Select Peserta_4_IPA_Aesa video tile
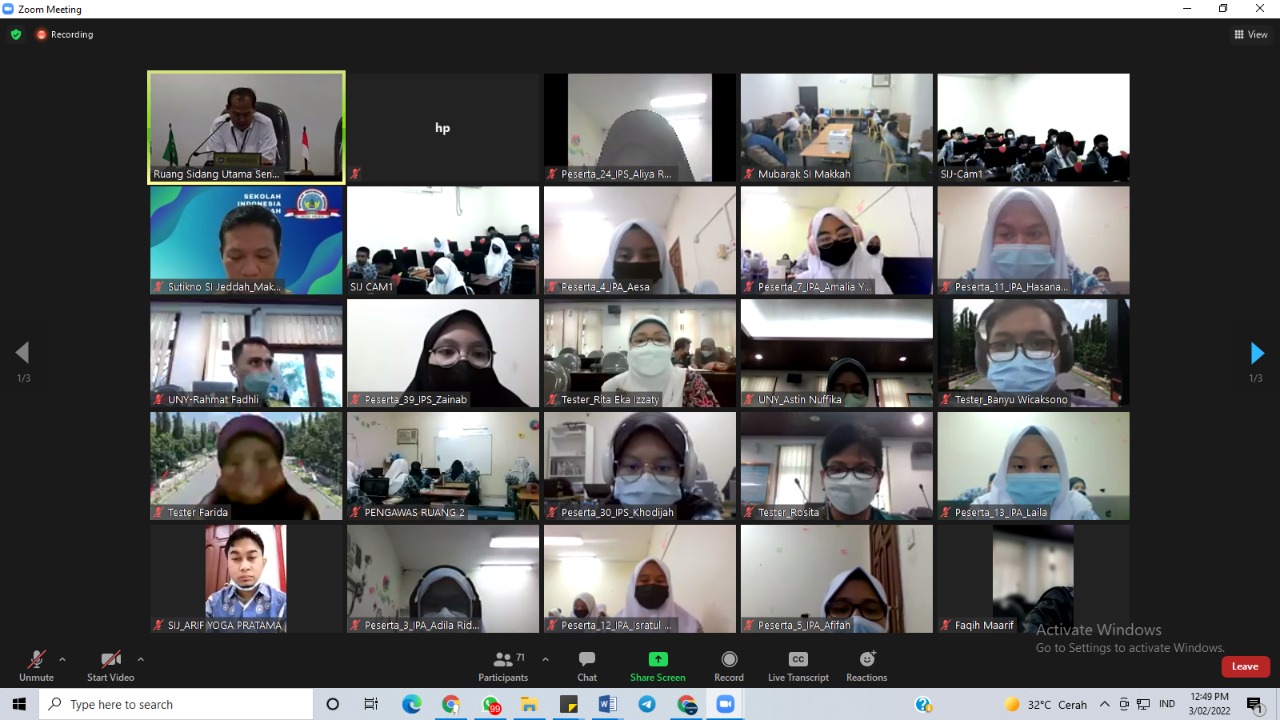Image resolution: width=1280 pixels, height=720 pixels. pos(639,240)
